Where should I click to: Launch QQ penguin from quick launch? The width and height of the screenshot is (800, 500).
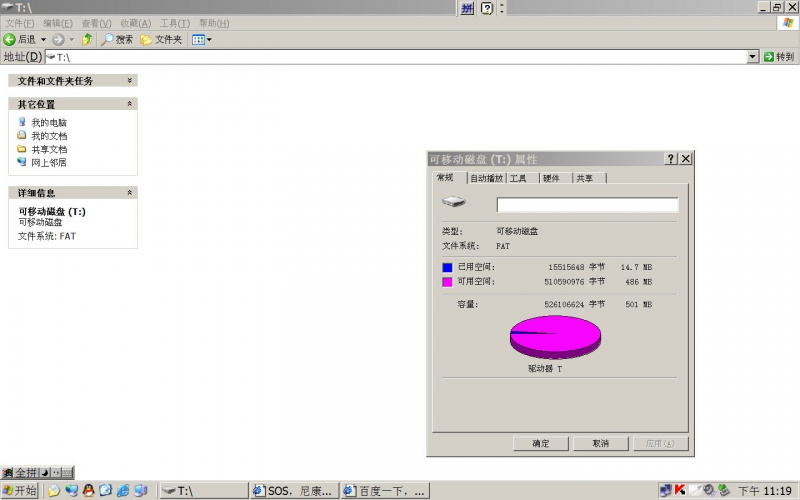click(88, 490)
